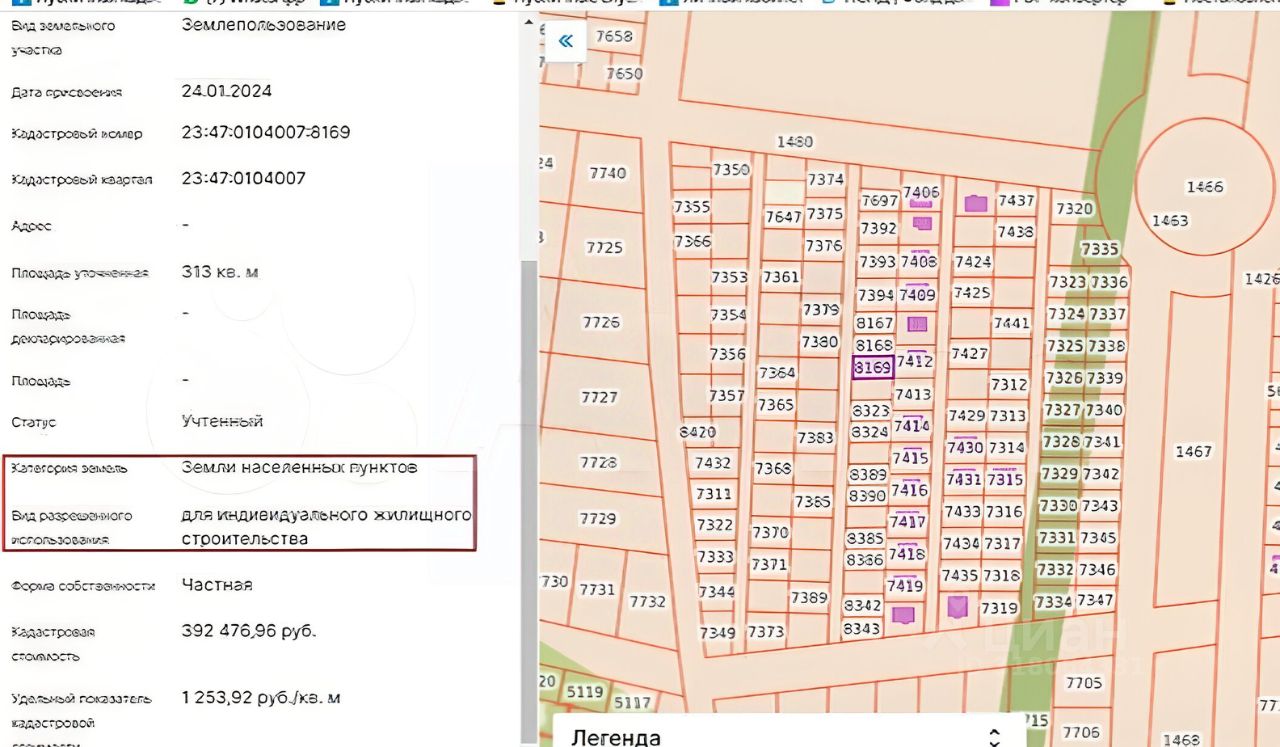Click parcel 7412 on the map
This screenshot has height=747, width=1280.
point(914,361)
